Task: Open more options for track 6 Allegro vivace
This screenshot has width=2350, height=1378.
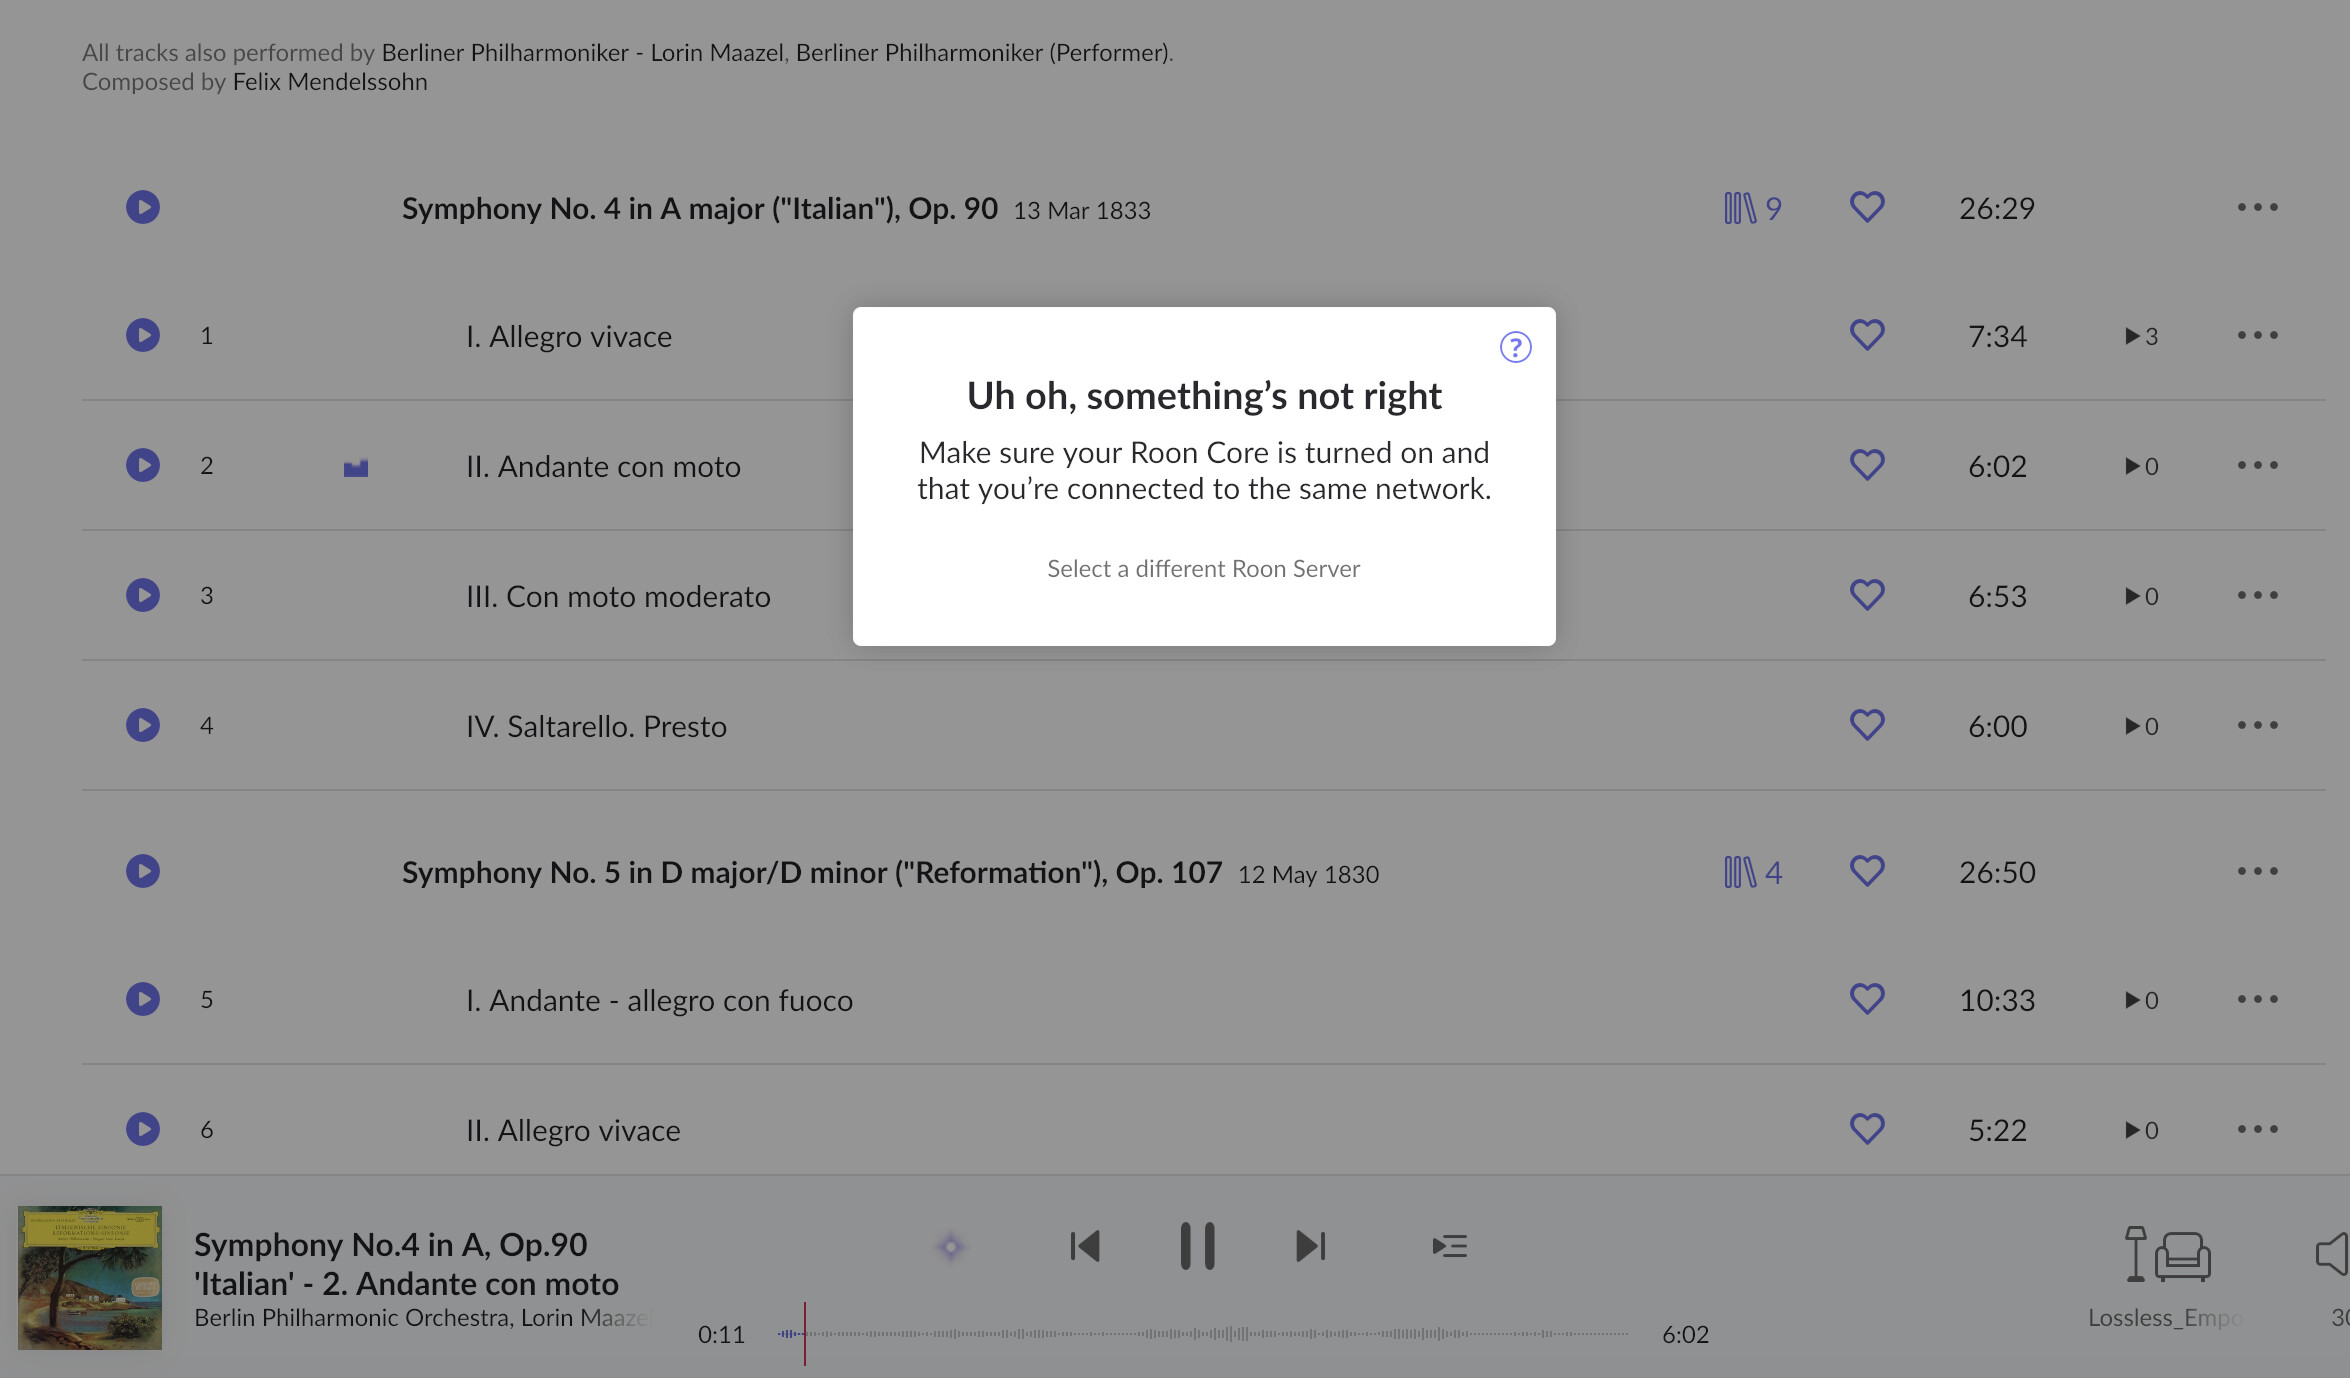Action: (x=2258, y=1129)
